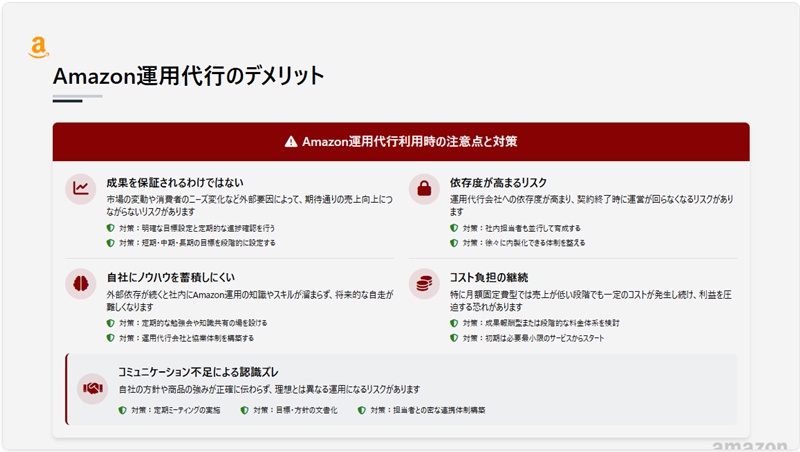Screen dimensions: 800x452
Task: Click the slide title Amazon運用代行のデメリット
Action: click(189, 76)
